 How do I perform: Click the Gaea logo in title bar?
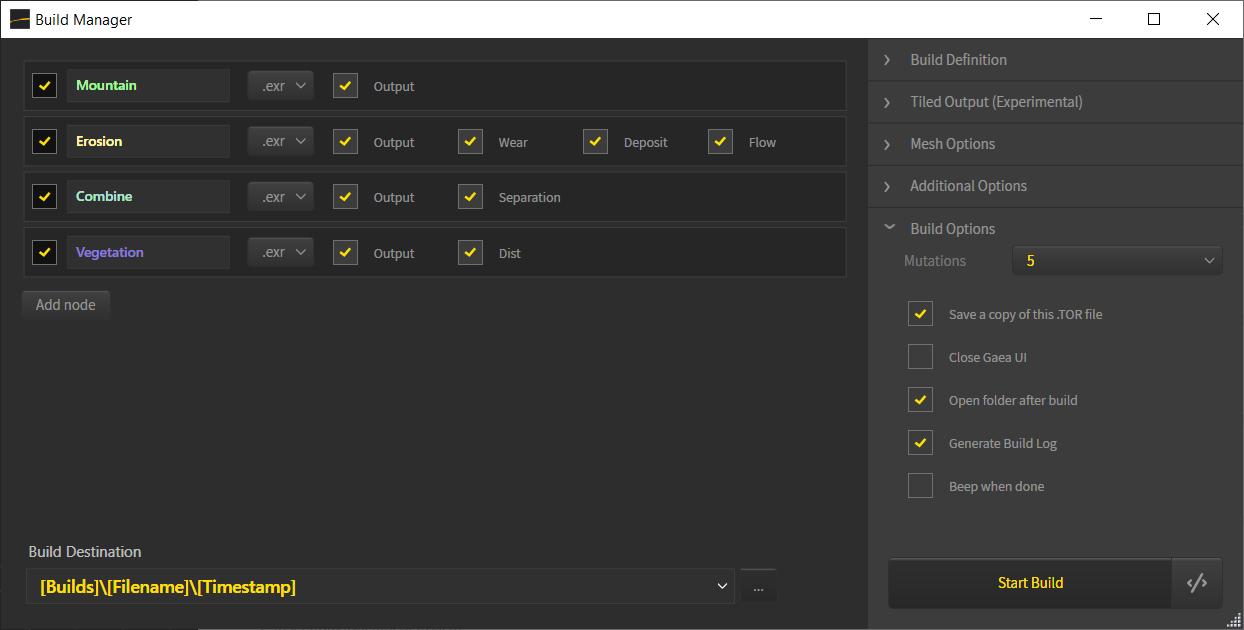pos(19,19)
